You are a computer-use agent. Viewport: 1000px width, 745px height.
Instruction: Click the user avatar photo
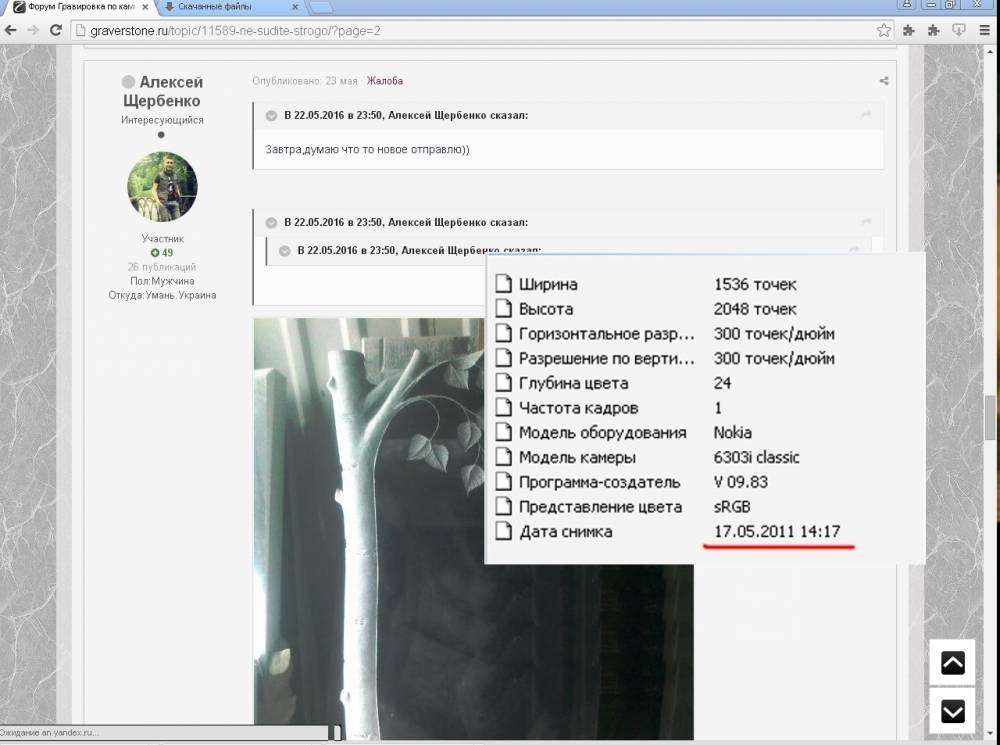pos(162,187)
